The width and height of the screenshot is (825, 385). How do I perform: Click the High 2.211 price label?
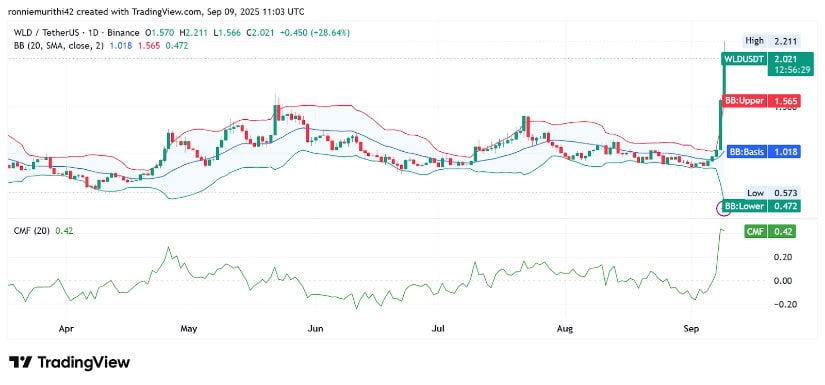771,40
